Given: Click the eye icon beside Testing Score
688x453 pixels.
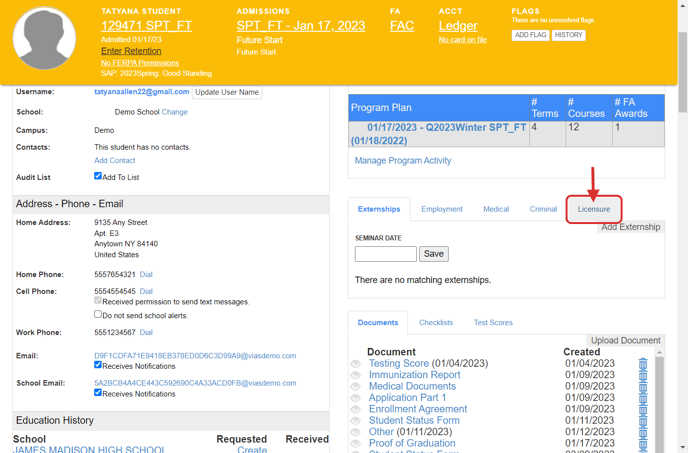Looking at the screenshot, I should 356,364.
